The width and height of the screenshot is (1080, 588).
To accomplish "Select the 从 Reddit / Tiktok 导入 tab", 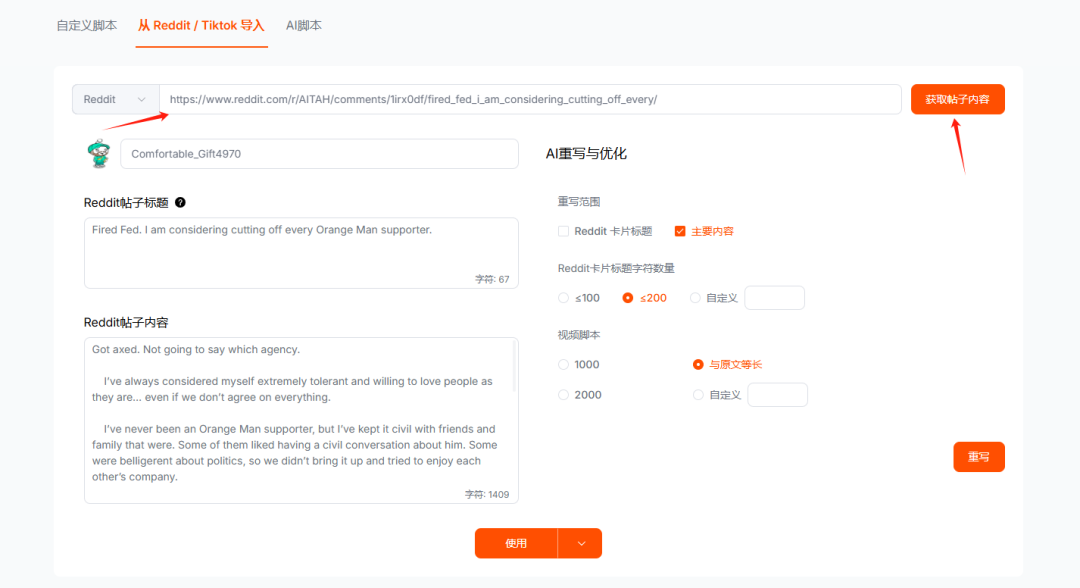I will 201,25.
